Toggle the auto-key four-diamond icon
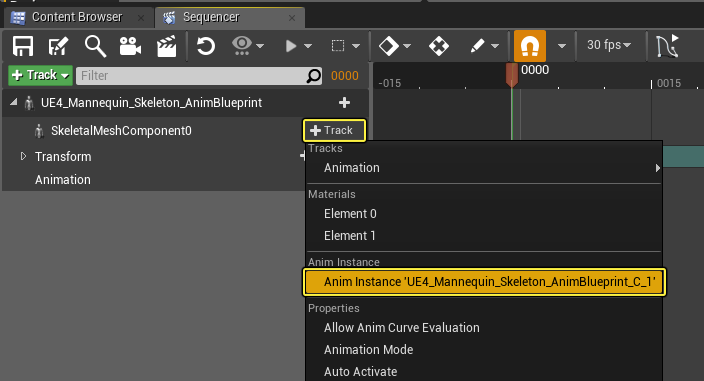 tap(439, 46)
